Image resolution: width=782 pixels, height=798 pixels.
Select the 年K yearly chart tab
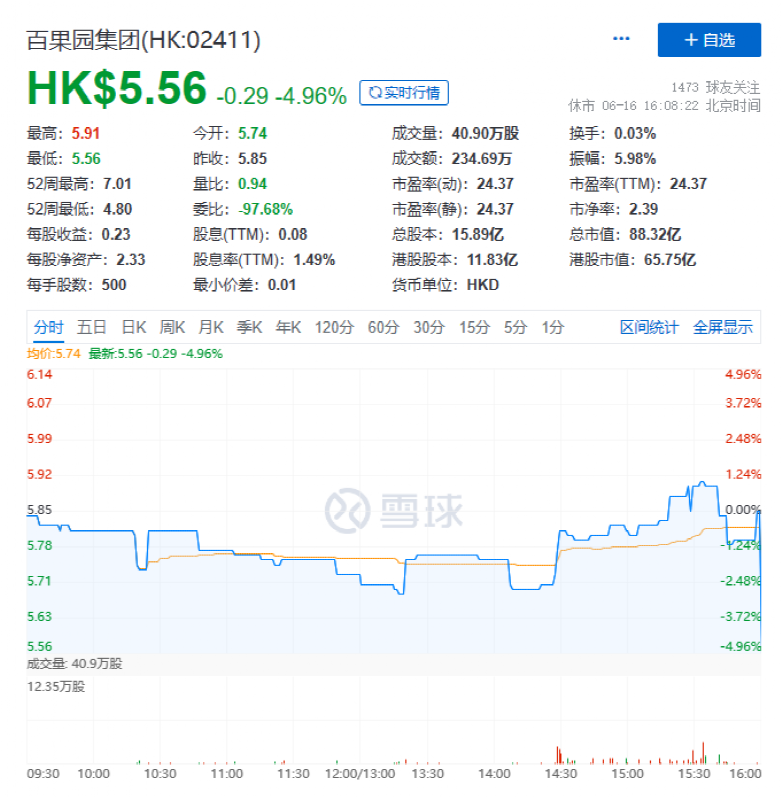tap(288, 327)
